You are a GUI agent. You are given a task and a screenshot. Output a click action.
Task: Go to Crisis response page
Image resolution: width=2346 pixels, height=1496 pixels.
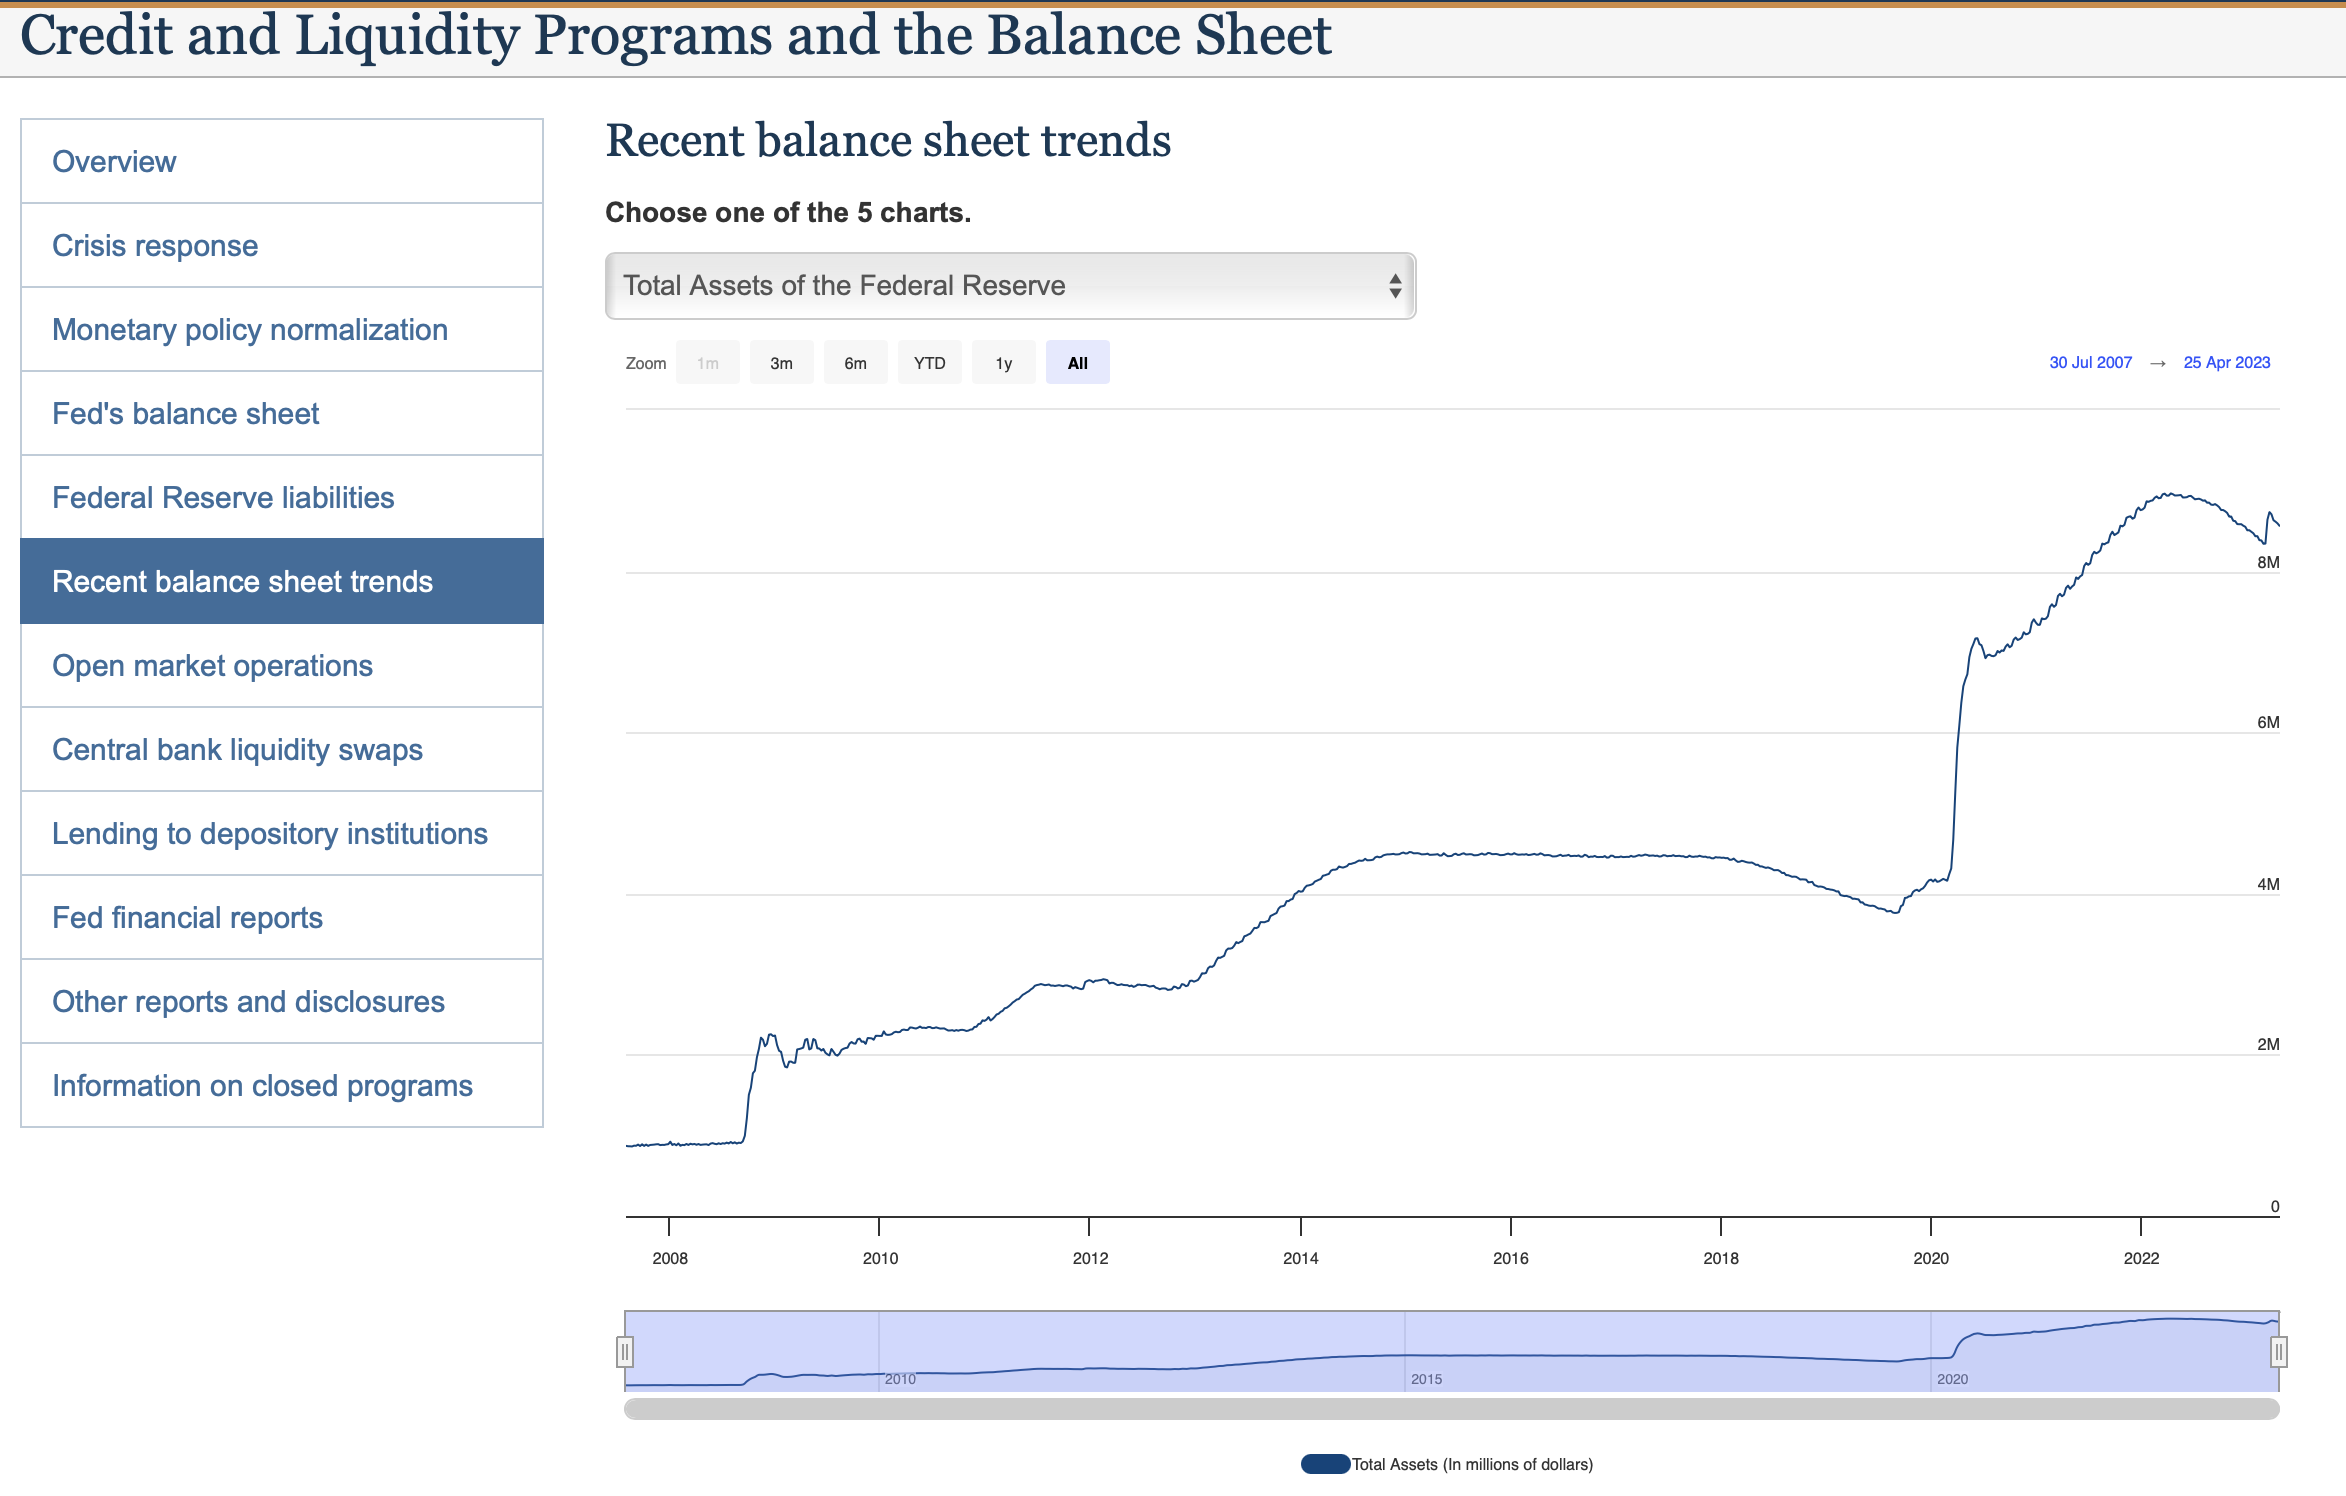(x=155, y=245)
